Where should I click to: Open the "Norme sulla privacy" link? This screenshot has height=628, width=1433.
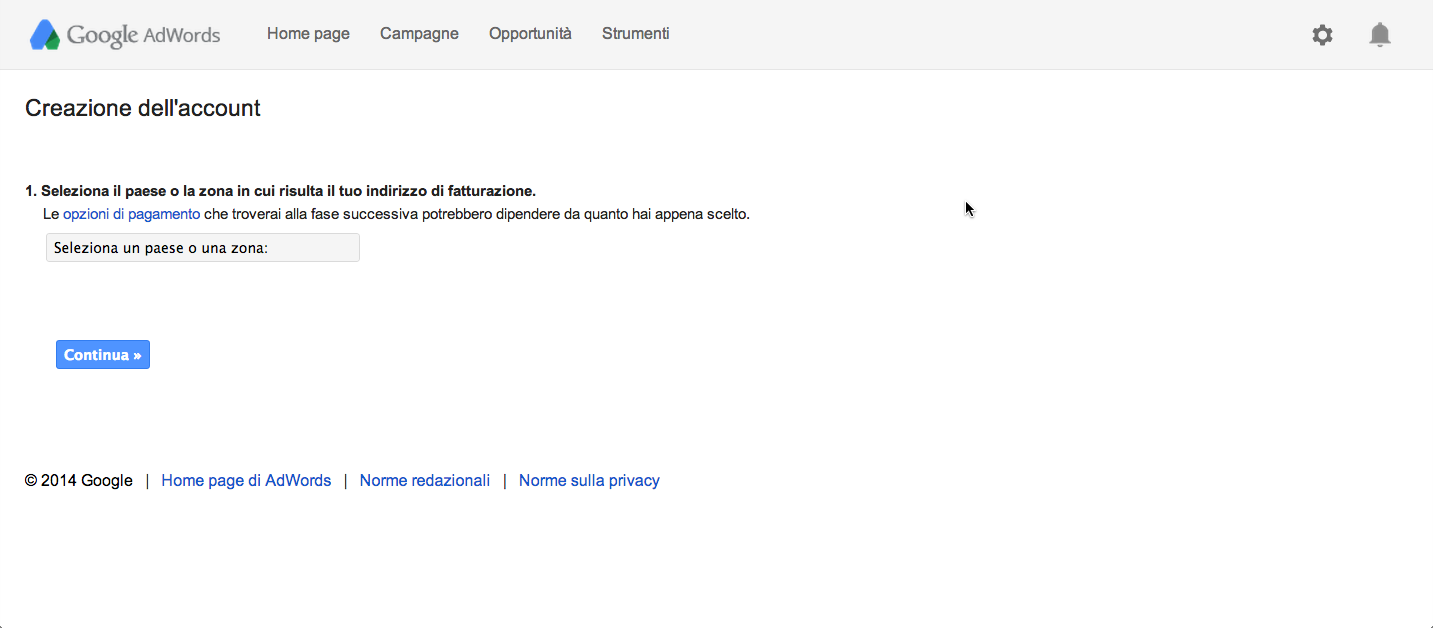(x=589, y=481)
